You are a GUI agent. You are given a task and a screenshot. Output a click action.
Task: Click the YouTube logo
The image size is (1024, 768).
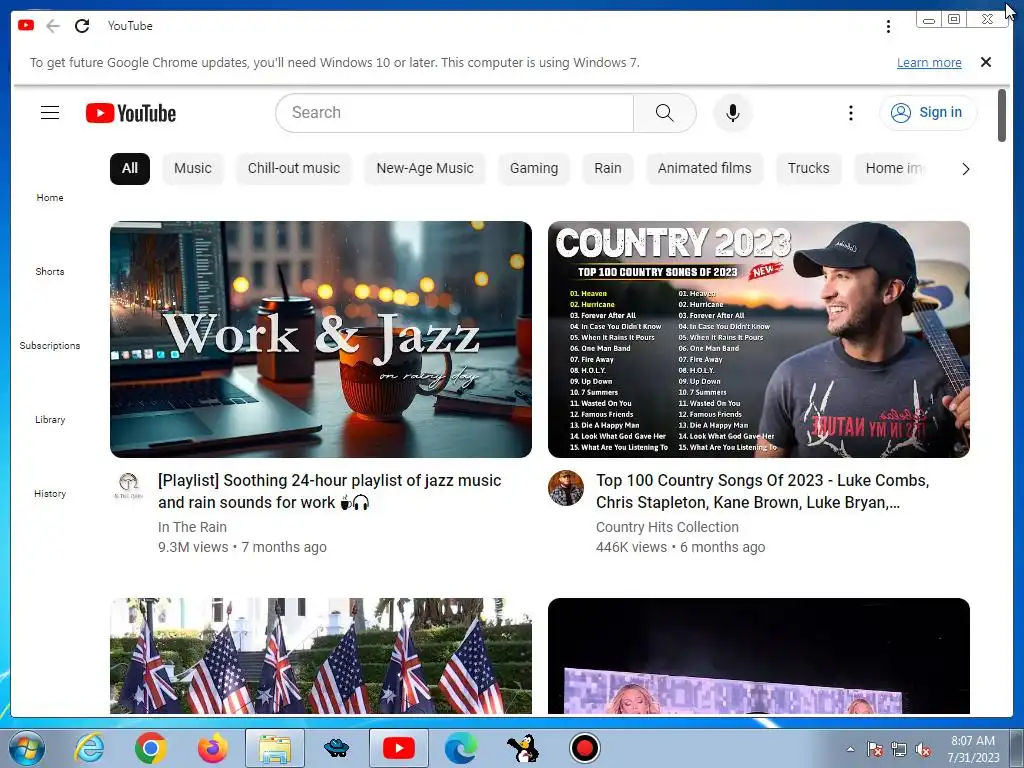pos(131,113)
